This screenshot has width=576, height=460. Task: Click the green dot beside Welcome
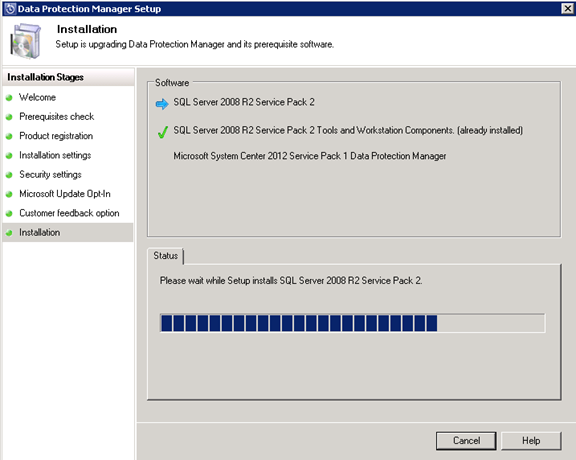coord(10,98)
